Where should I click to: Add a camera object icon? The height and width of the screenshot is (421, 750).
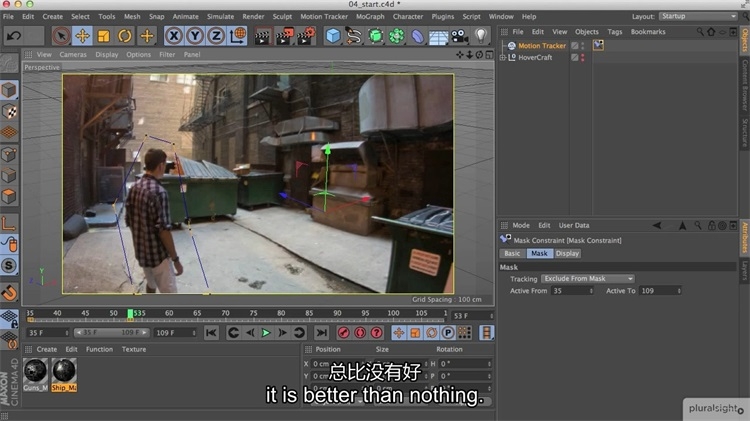(x=459, y=36)
